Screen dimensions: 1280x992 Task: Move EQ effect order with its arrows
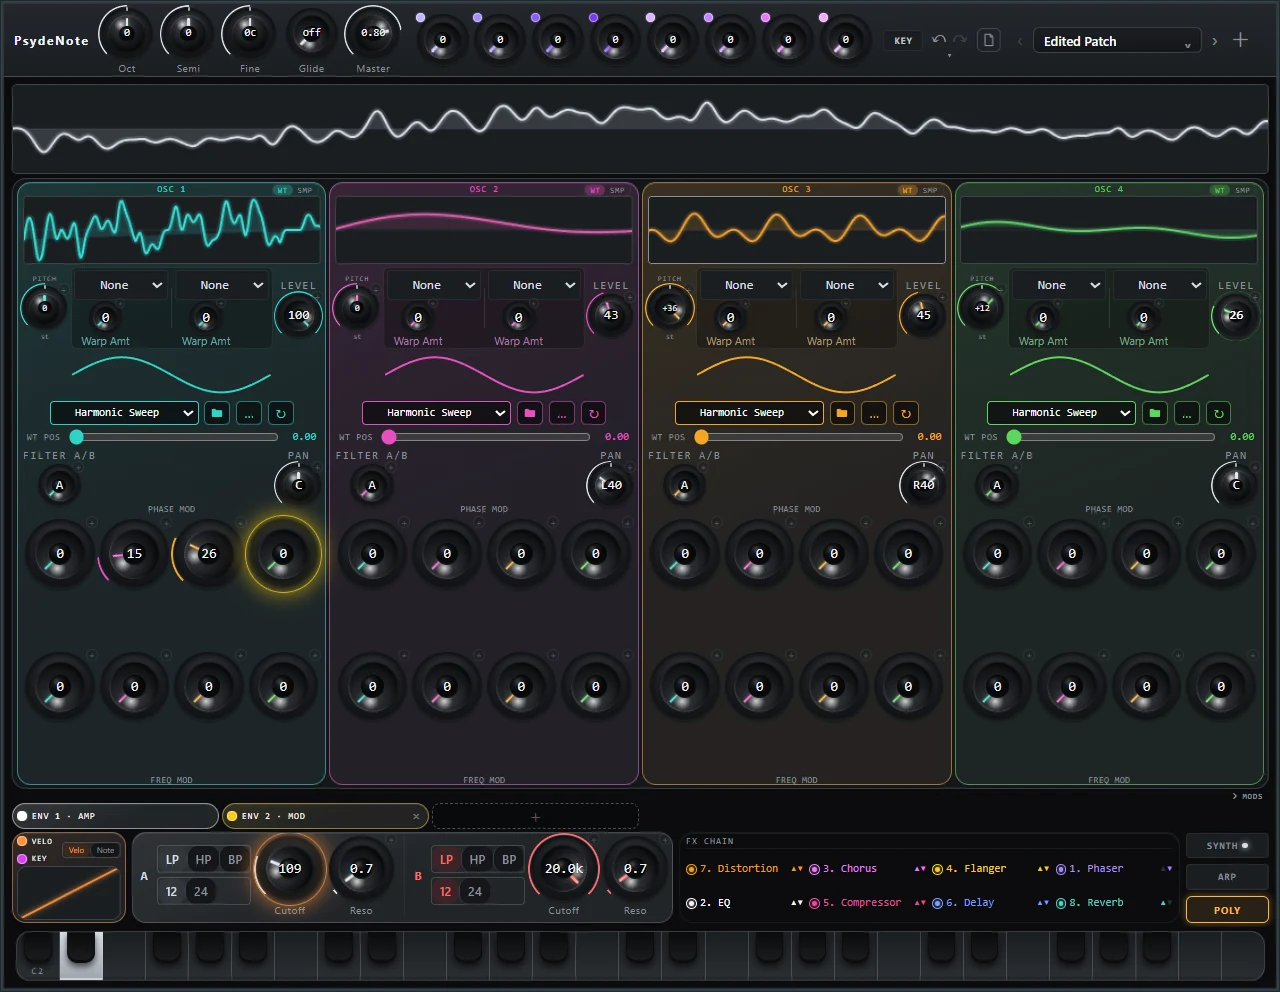pos(797,903)
